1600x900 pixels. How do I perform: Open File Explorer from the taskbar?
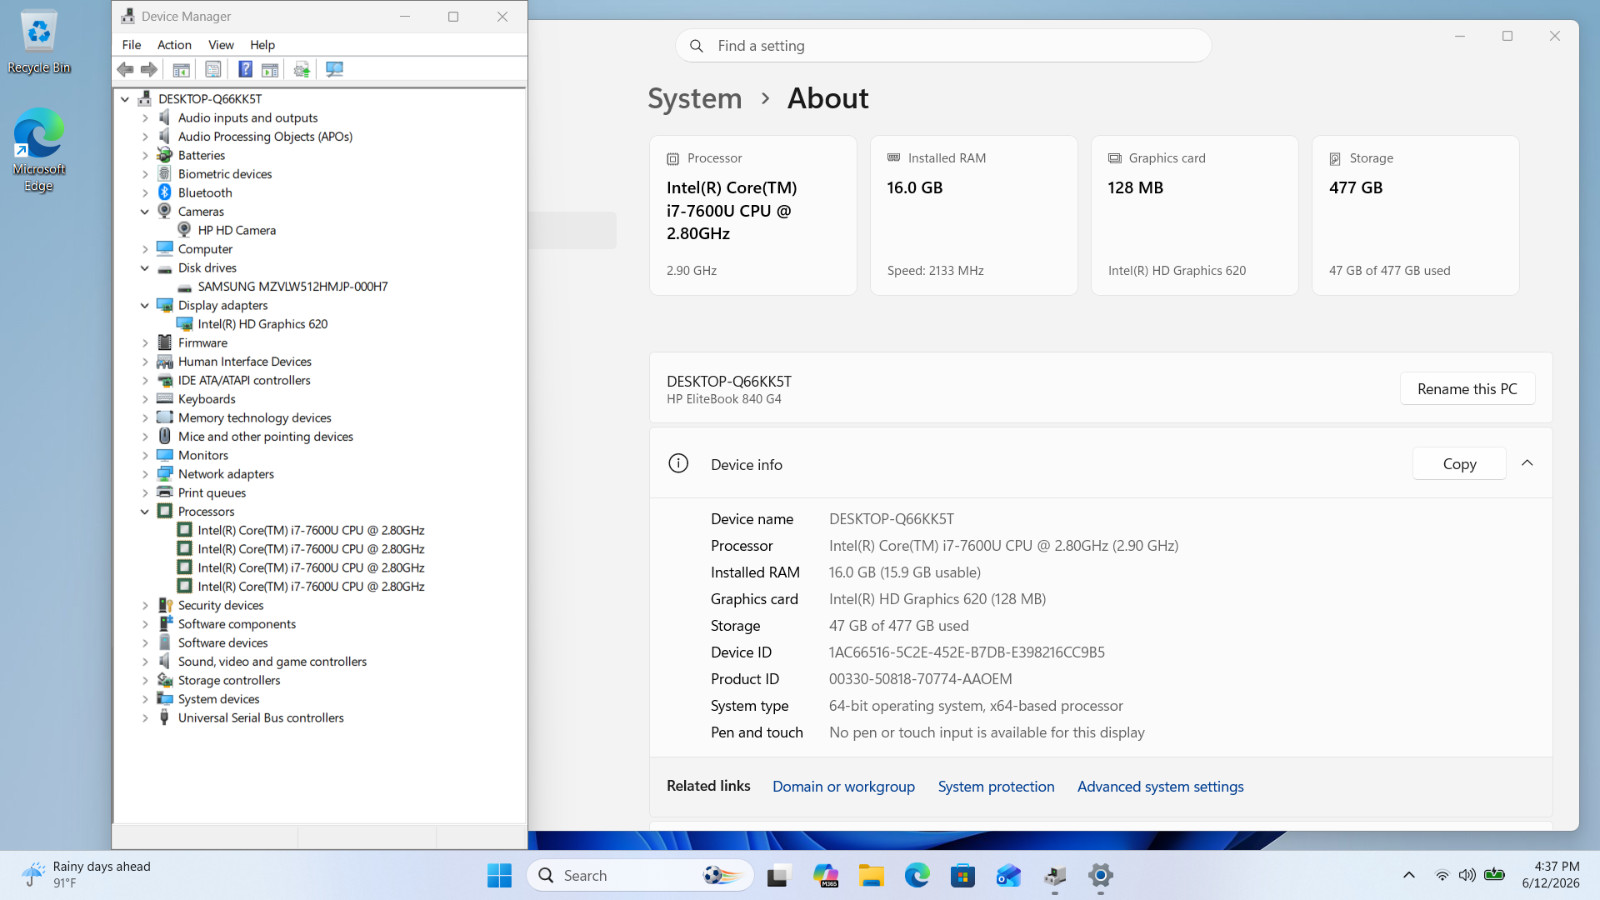click(871, 876)
